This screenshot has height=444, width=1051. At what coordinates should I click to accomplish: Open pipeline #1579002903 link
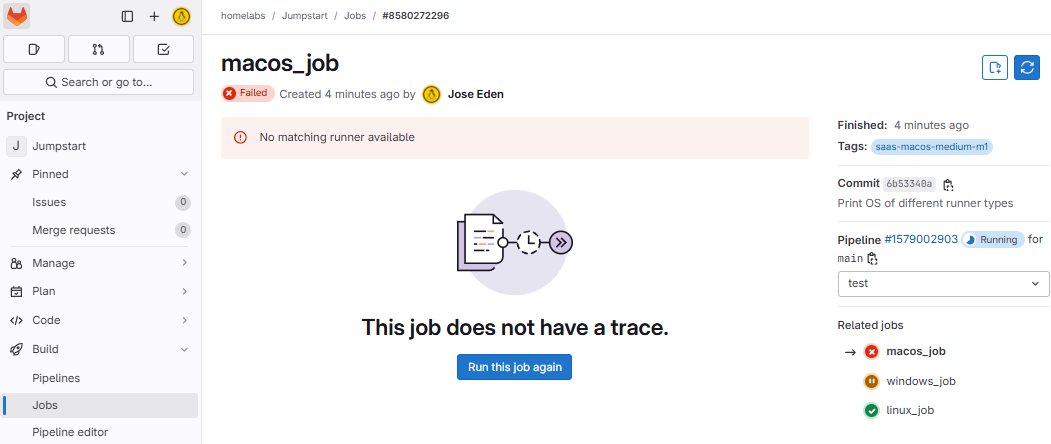click(921, 239)
